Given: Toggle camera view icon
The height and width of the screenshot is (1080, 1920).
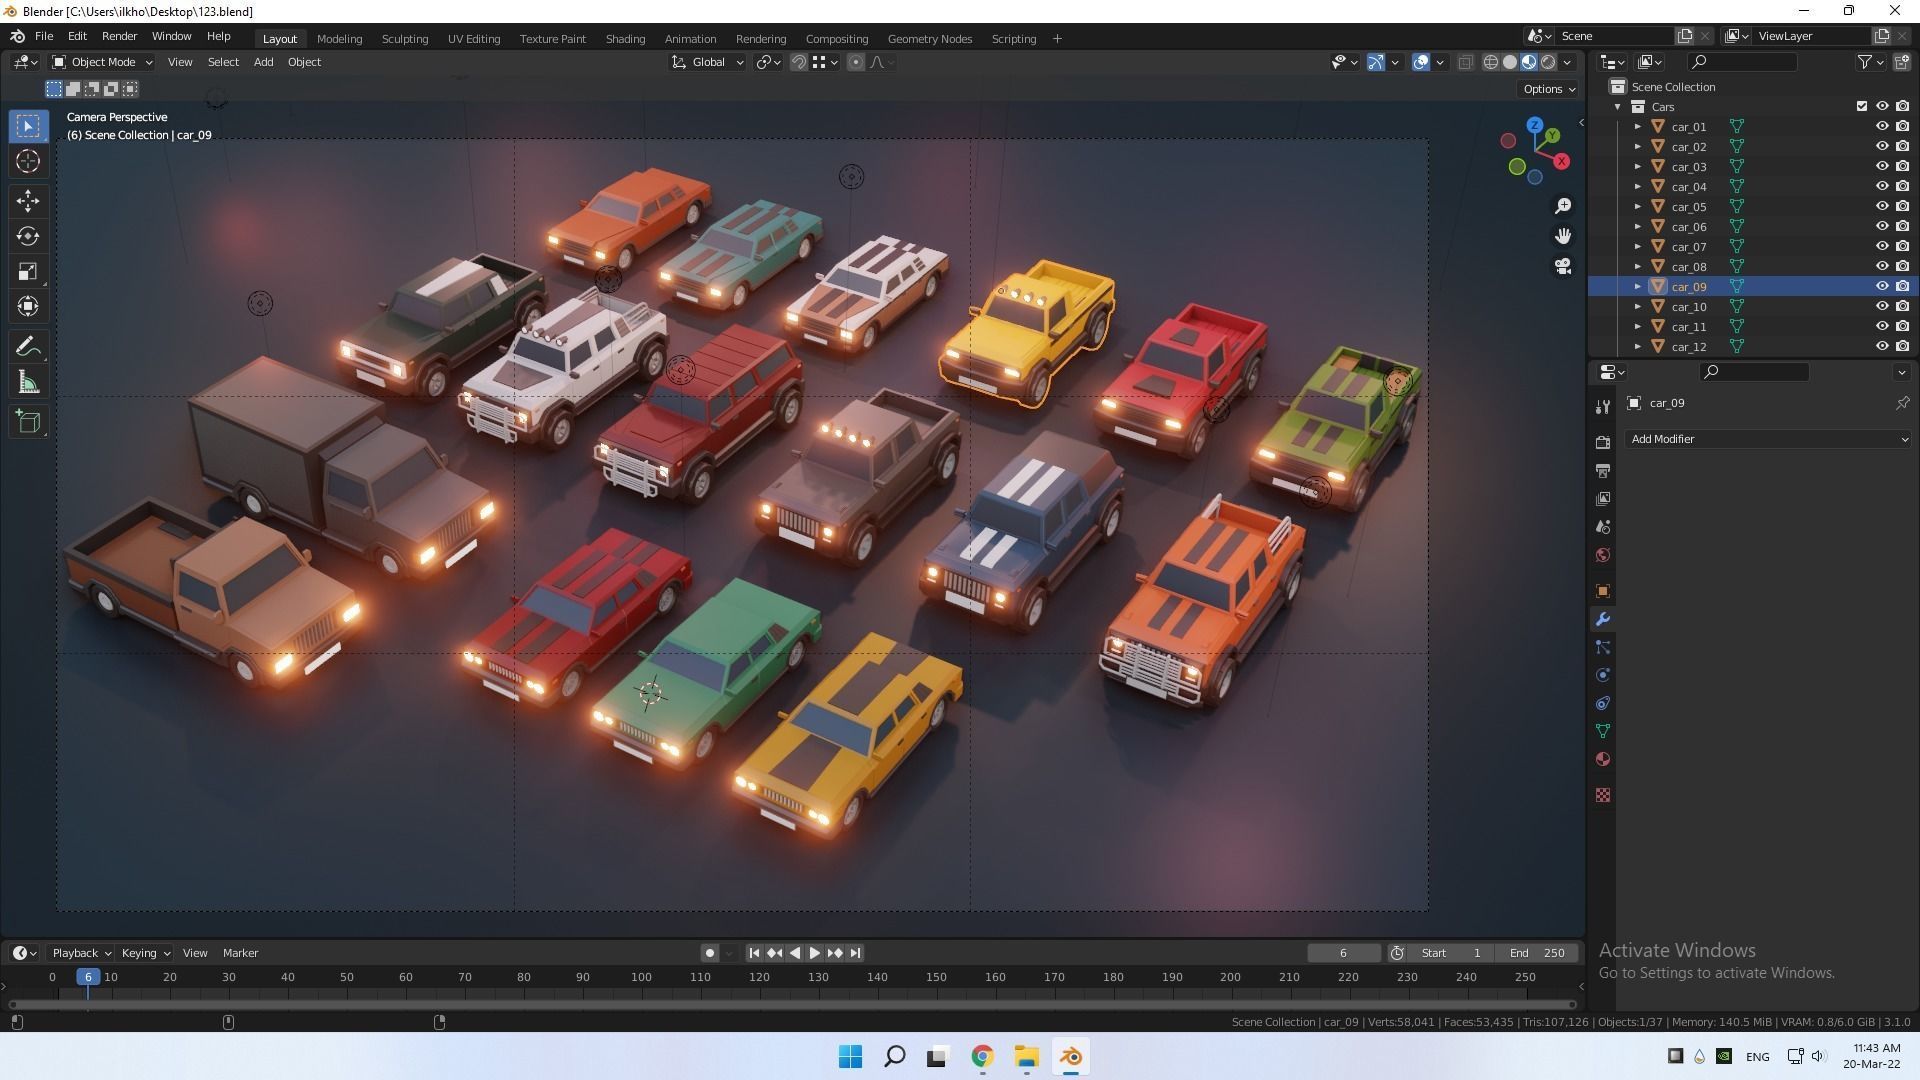Looking at the screenshot, I should tap(1563, 266).
